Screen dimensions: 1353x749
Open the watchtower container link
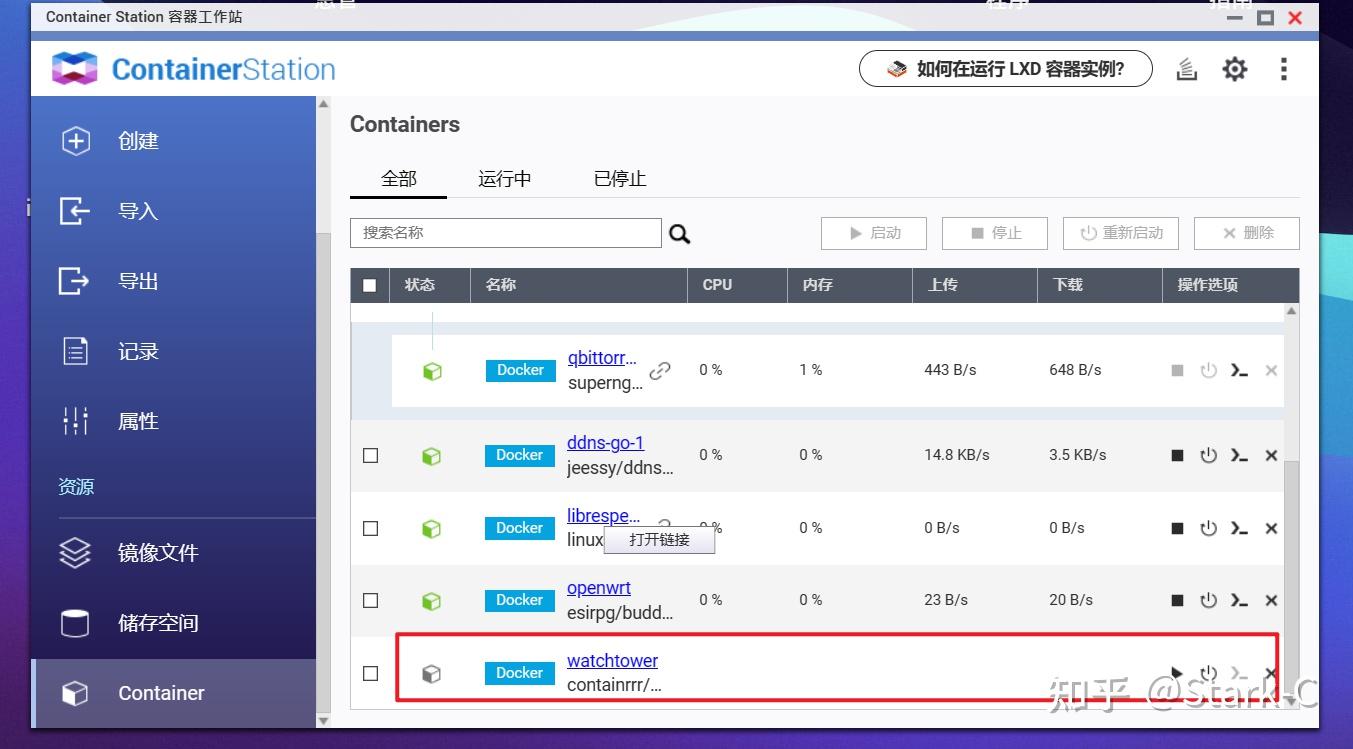coord(612,661)
